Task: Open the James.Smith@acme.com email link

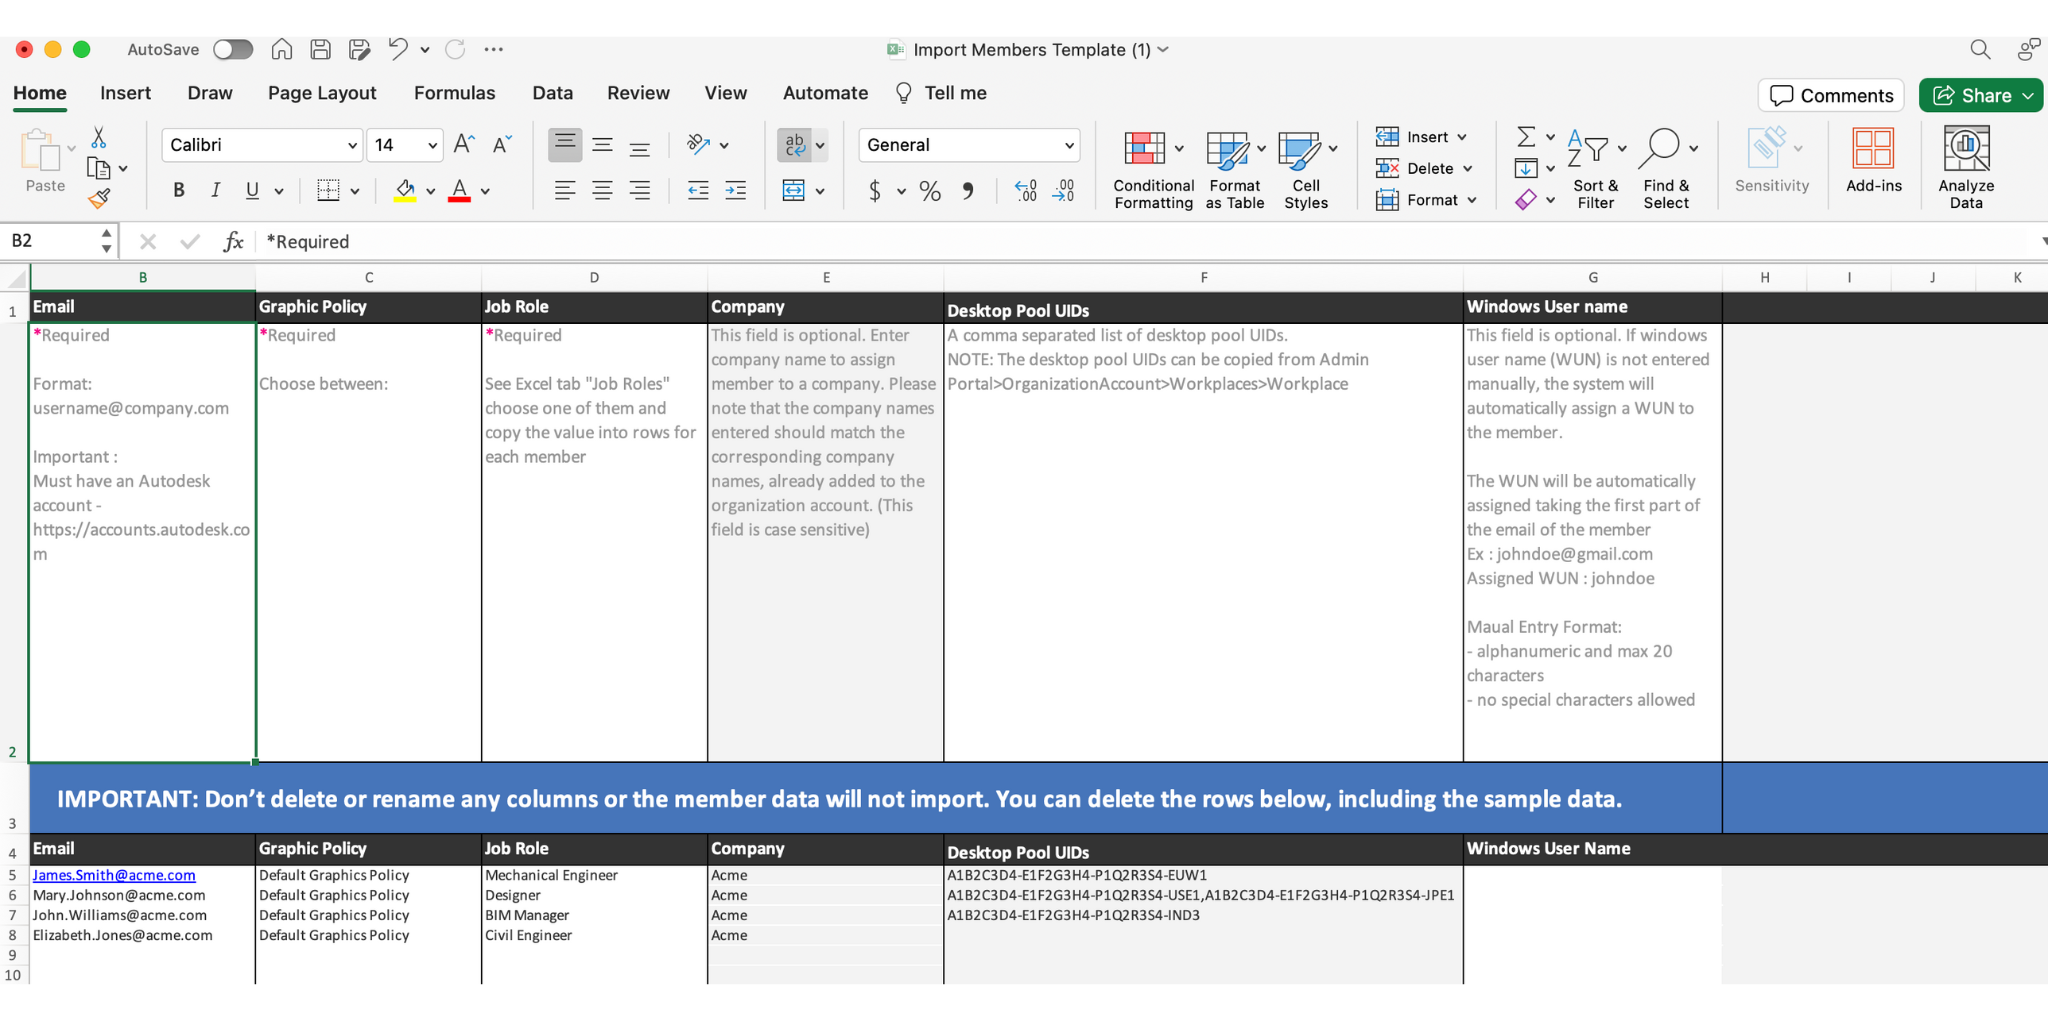Action: [114, 875]
